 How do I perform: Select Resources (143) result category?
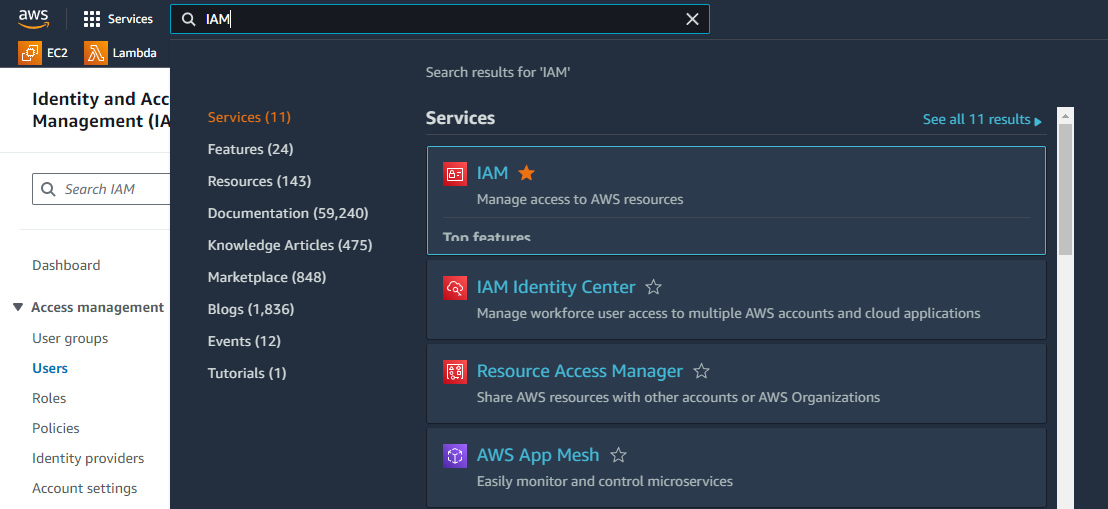[259, 181]
